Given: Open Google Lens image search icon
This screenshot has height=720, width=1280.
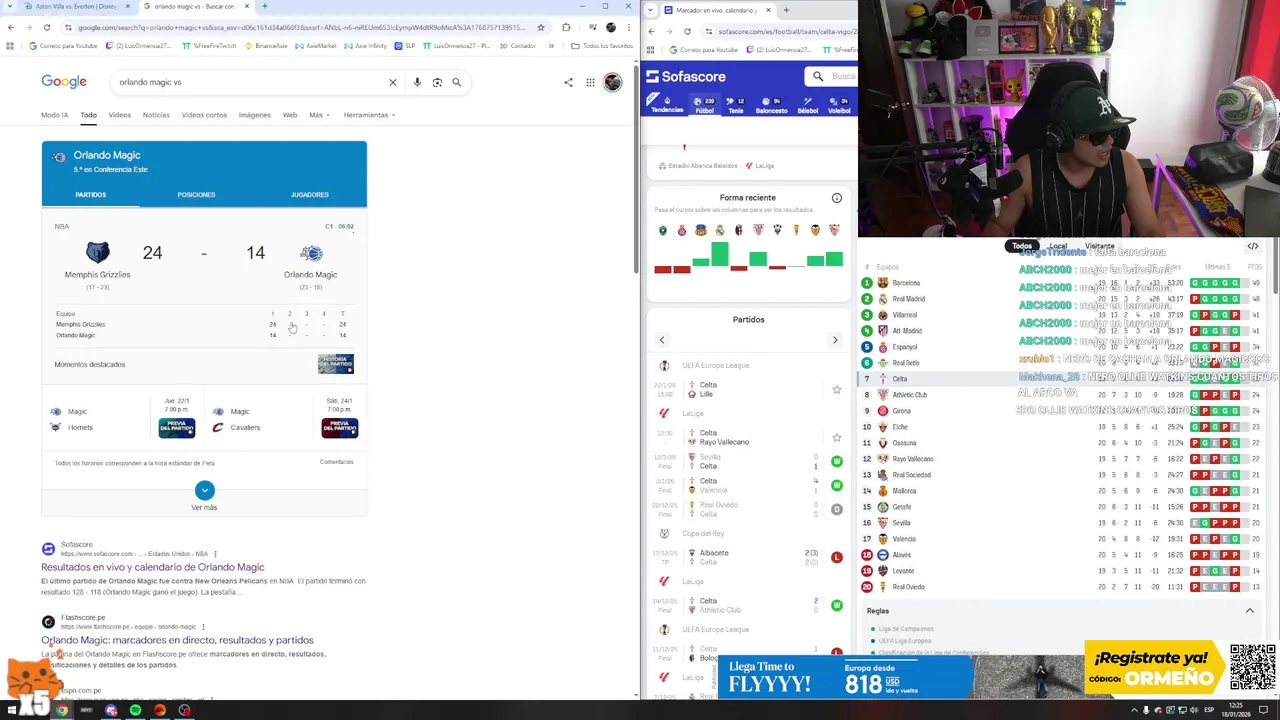Looking at the screenshot, I should coord(437,82).
